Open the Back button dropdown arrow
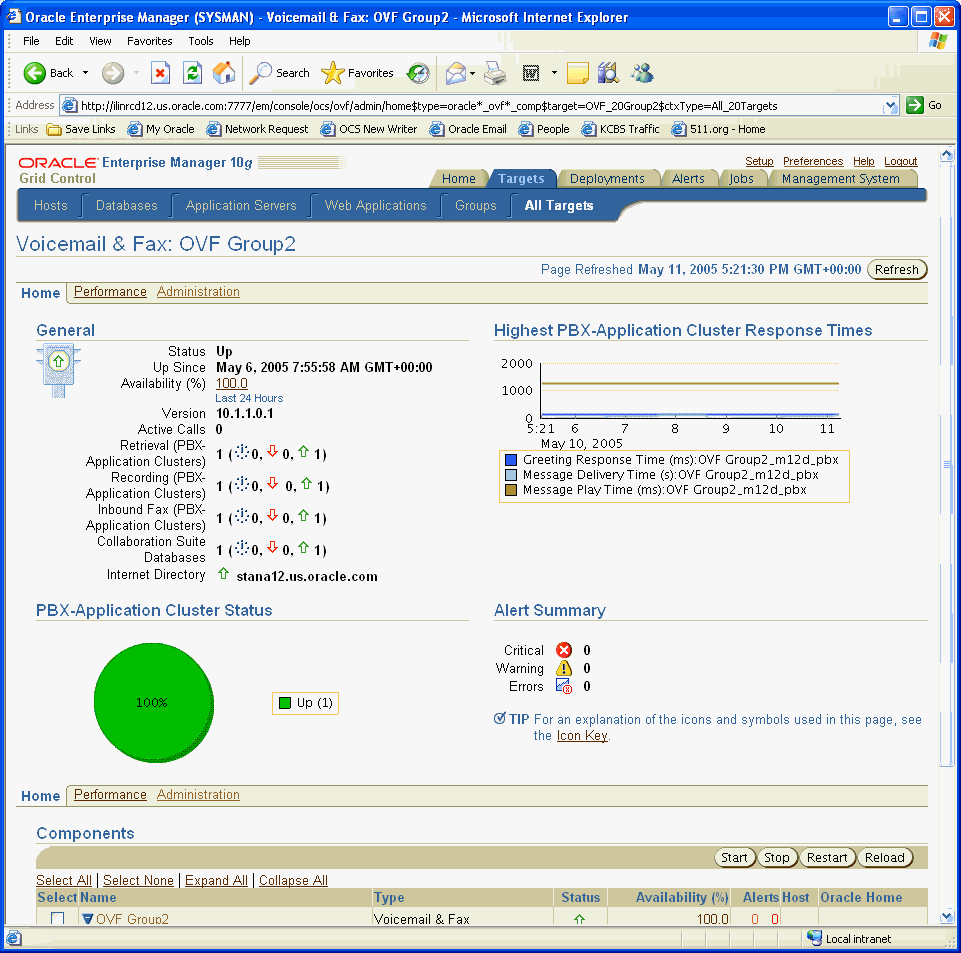 coord(86,73)
